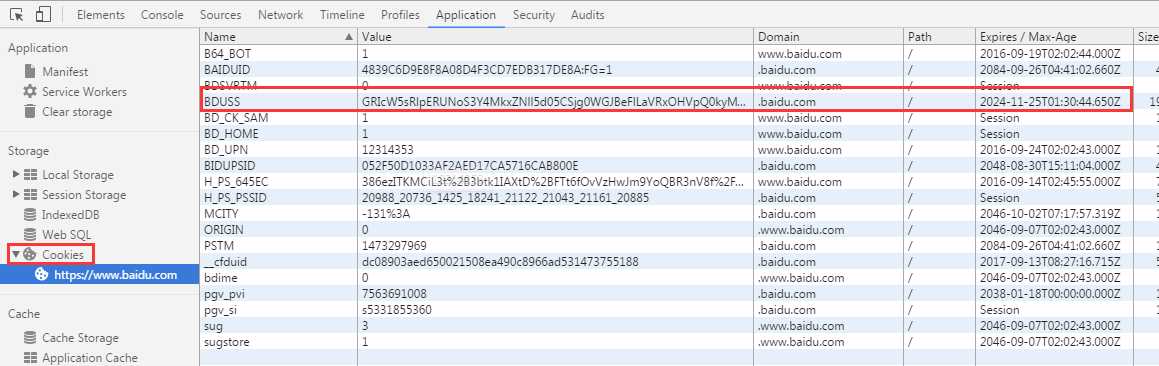Click the Clear storage trash icon
Image resolution: width=1159 pixels, height=366 pixels.
(30, 112)
